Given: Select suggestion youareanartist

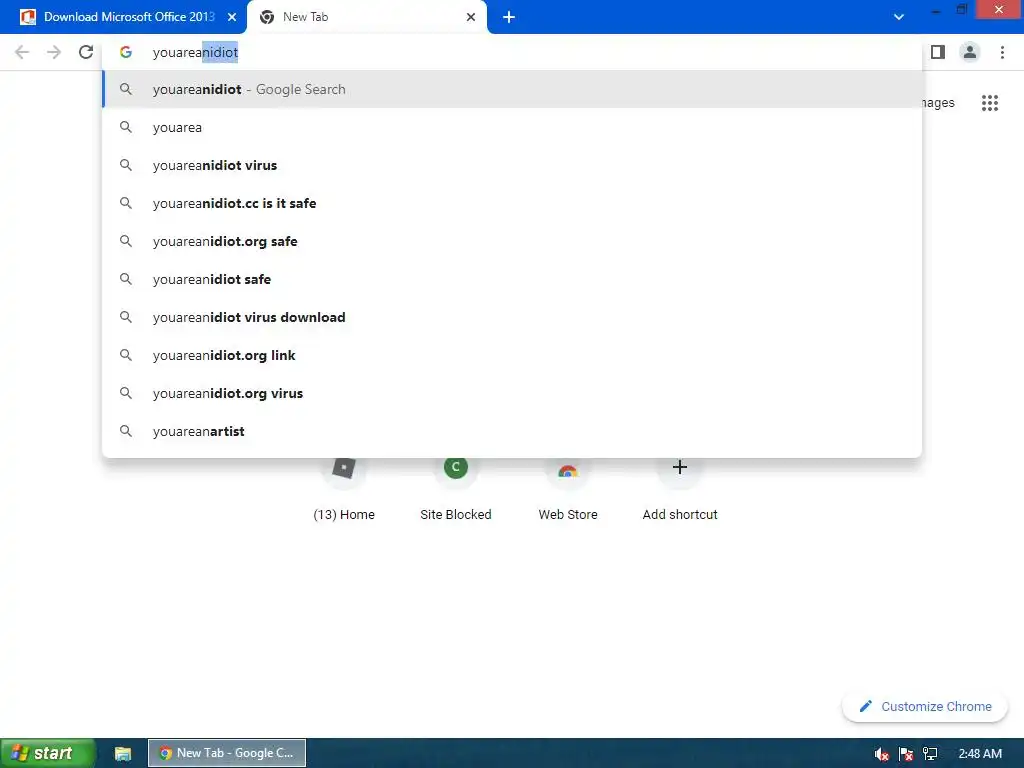Looking at the screenshot, I should [x=512, y=431].
